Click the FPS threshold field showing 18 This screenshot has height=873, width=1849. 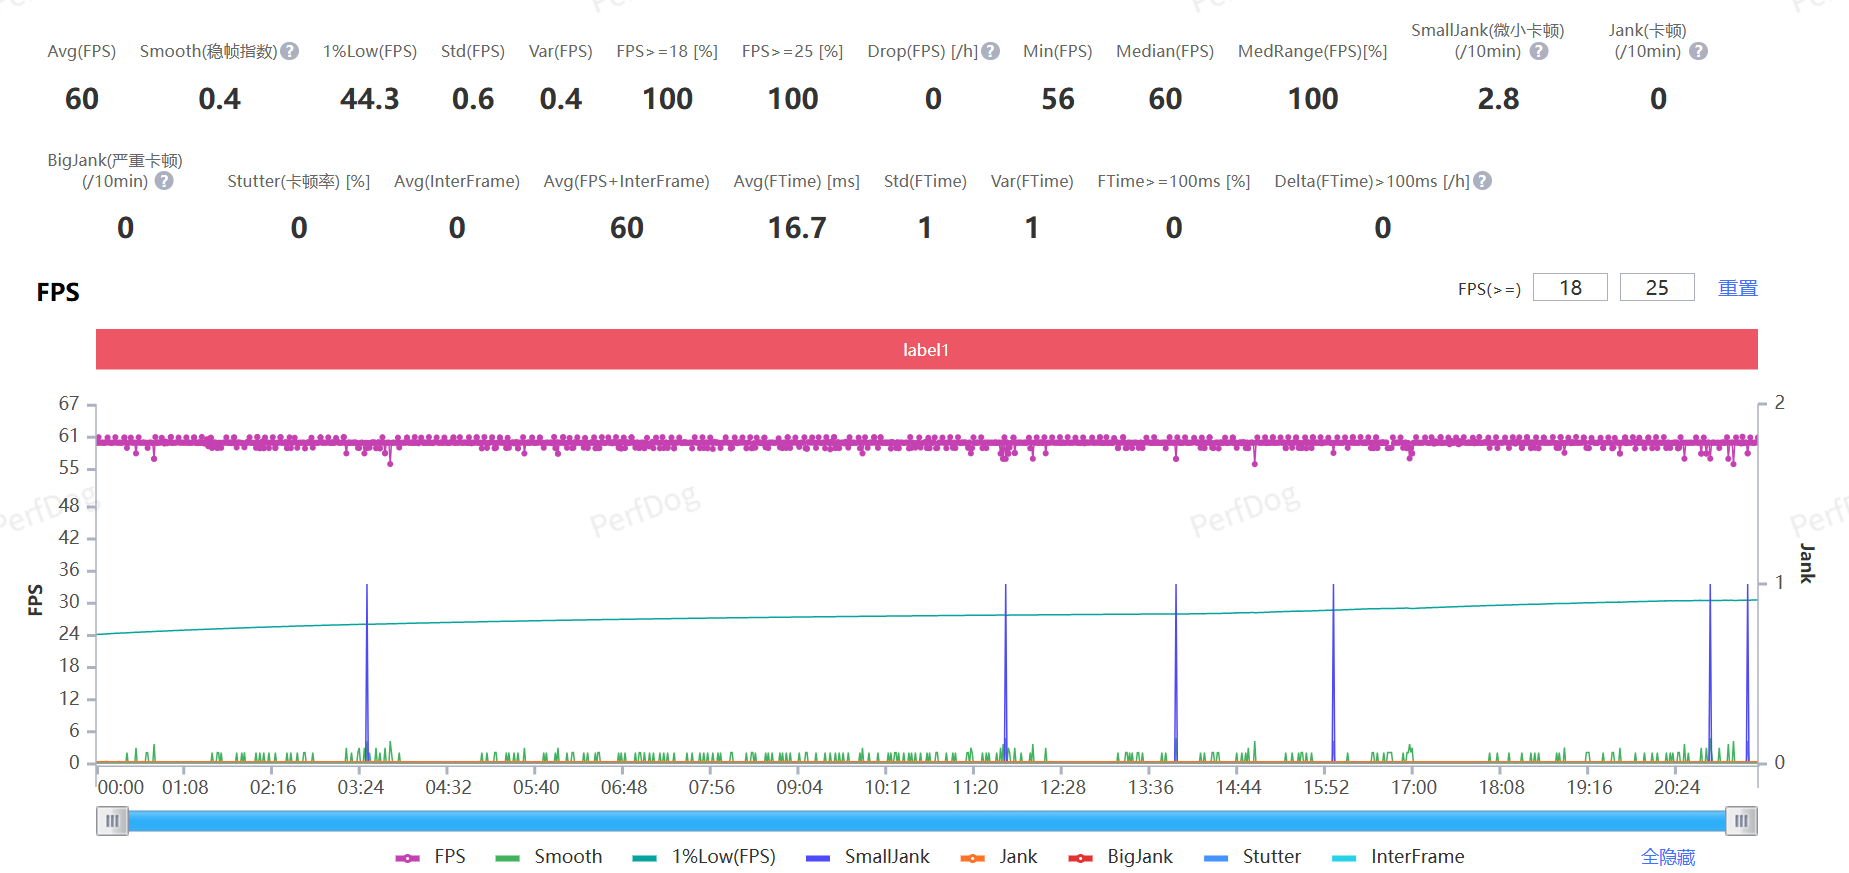click(x=1570, y=287)
